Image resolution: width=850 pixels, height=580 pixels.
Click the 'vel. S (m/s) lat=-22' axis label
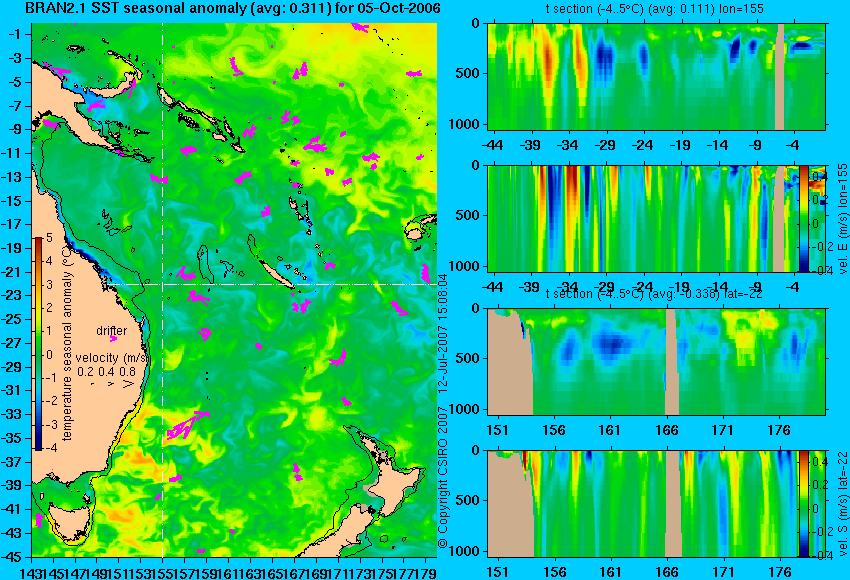click(x=842, y=504)
